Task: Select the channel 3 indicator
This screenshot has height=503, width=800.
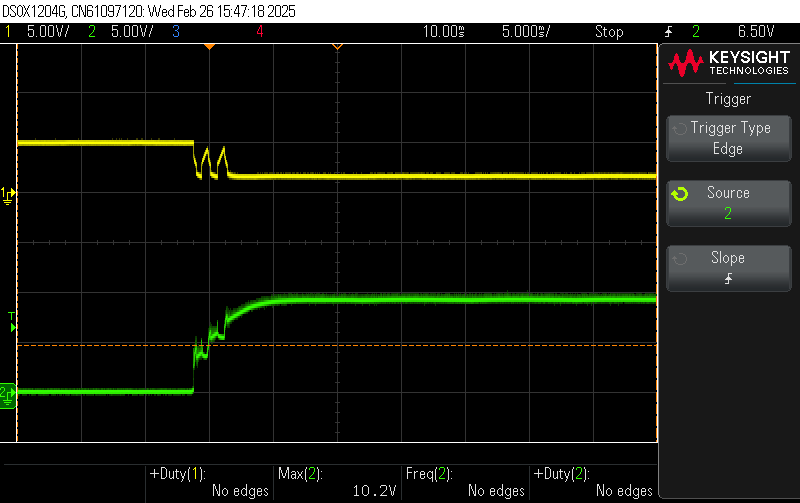Action: 176,32
